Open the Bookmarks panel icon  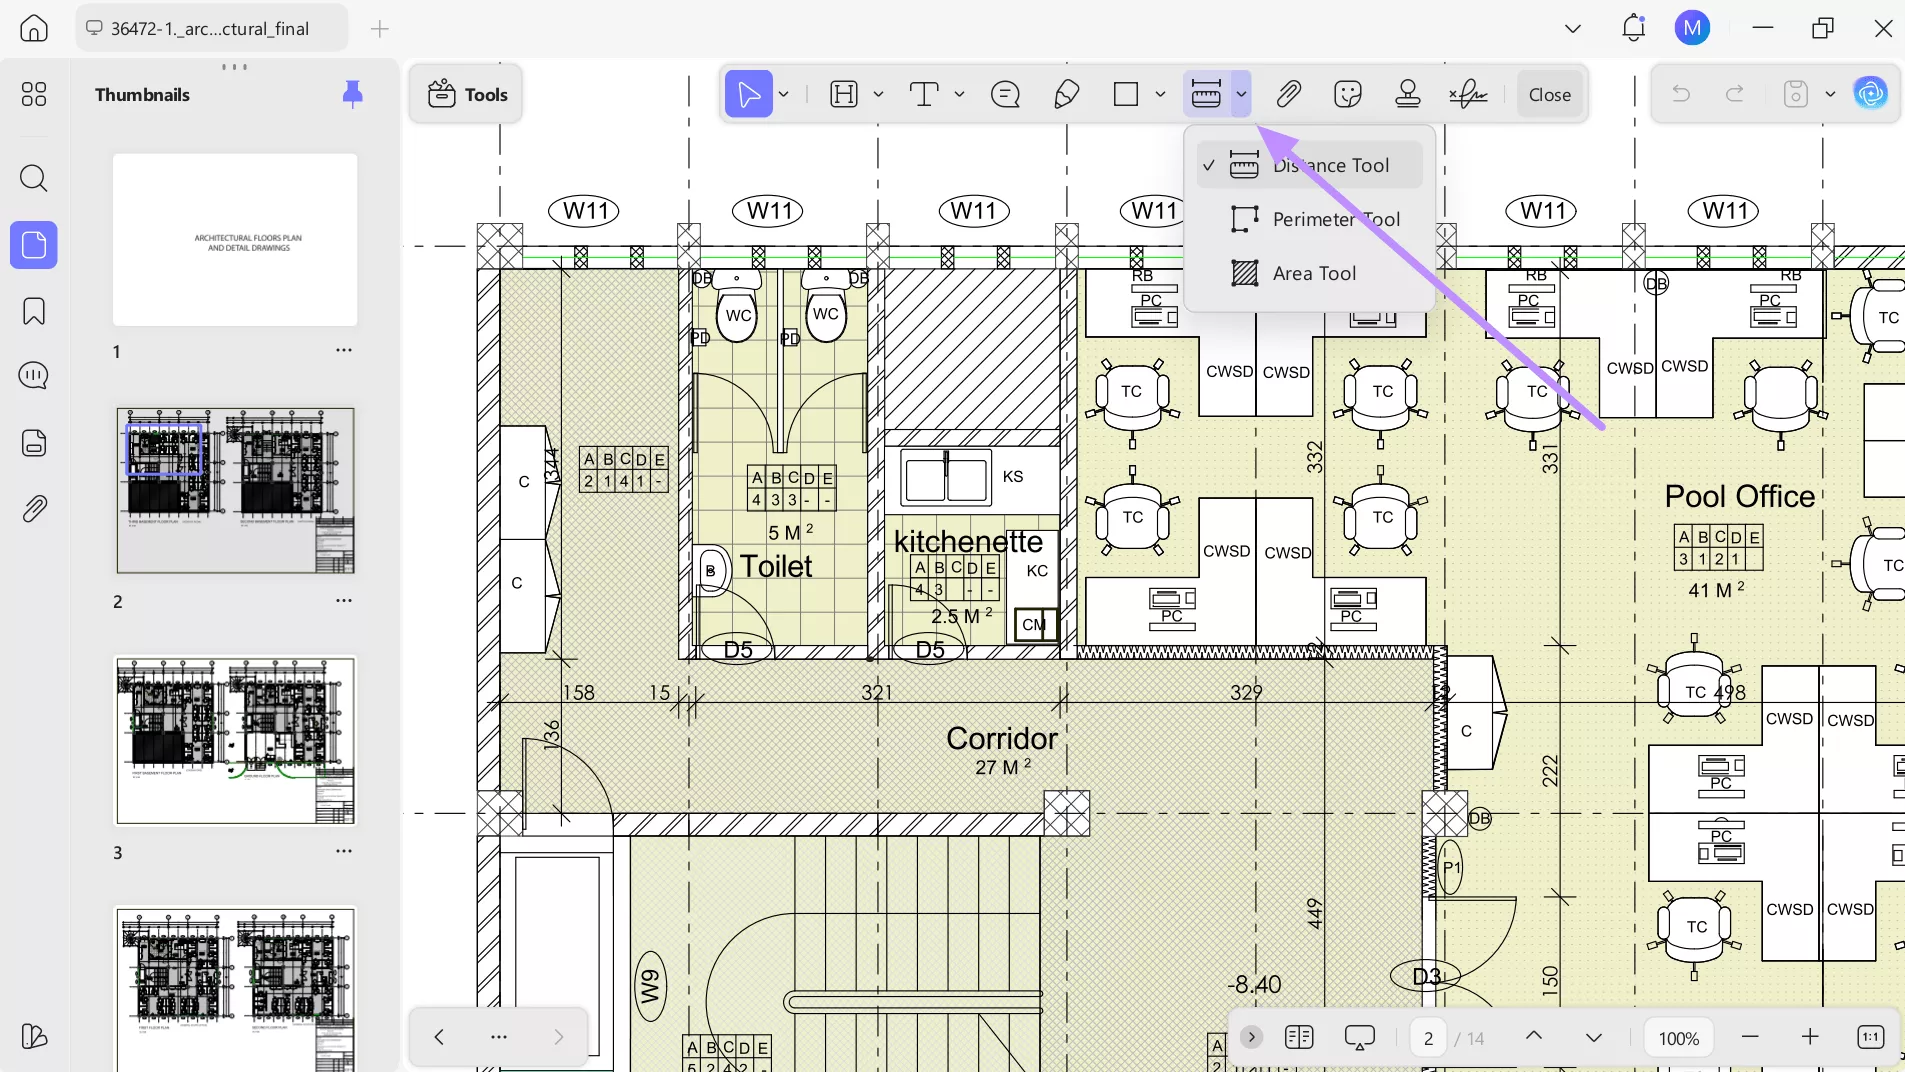(x=34, y=311)
